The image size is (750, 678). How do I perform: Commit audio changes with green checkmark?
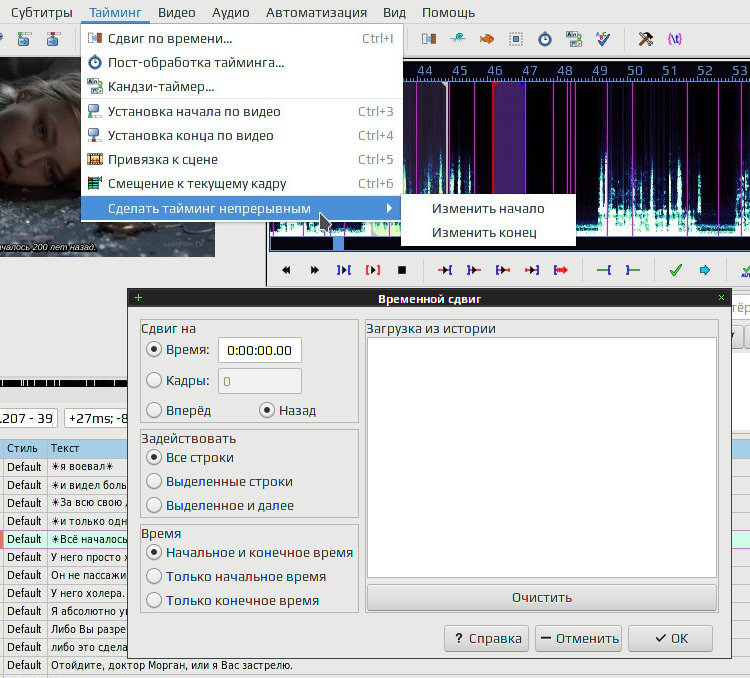coord(675,270)
